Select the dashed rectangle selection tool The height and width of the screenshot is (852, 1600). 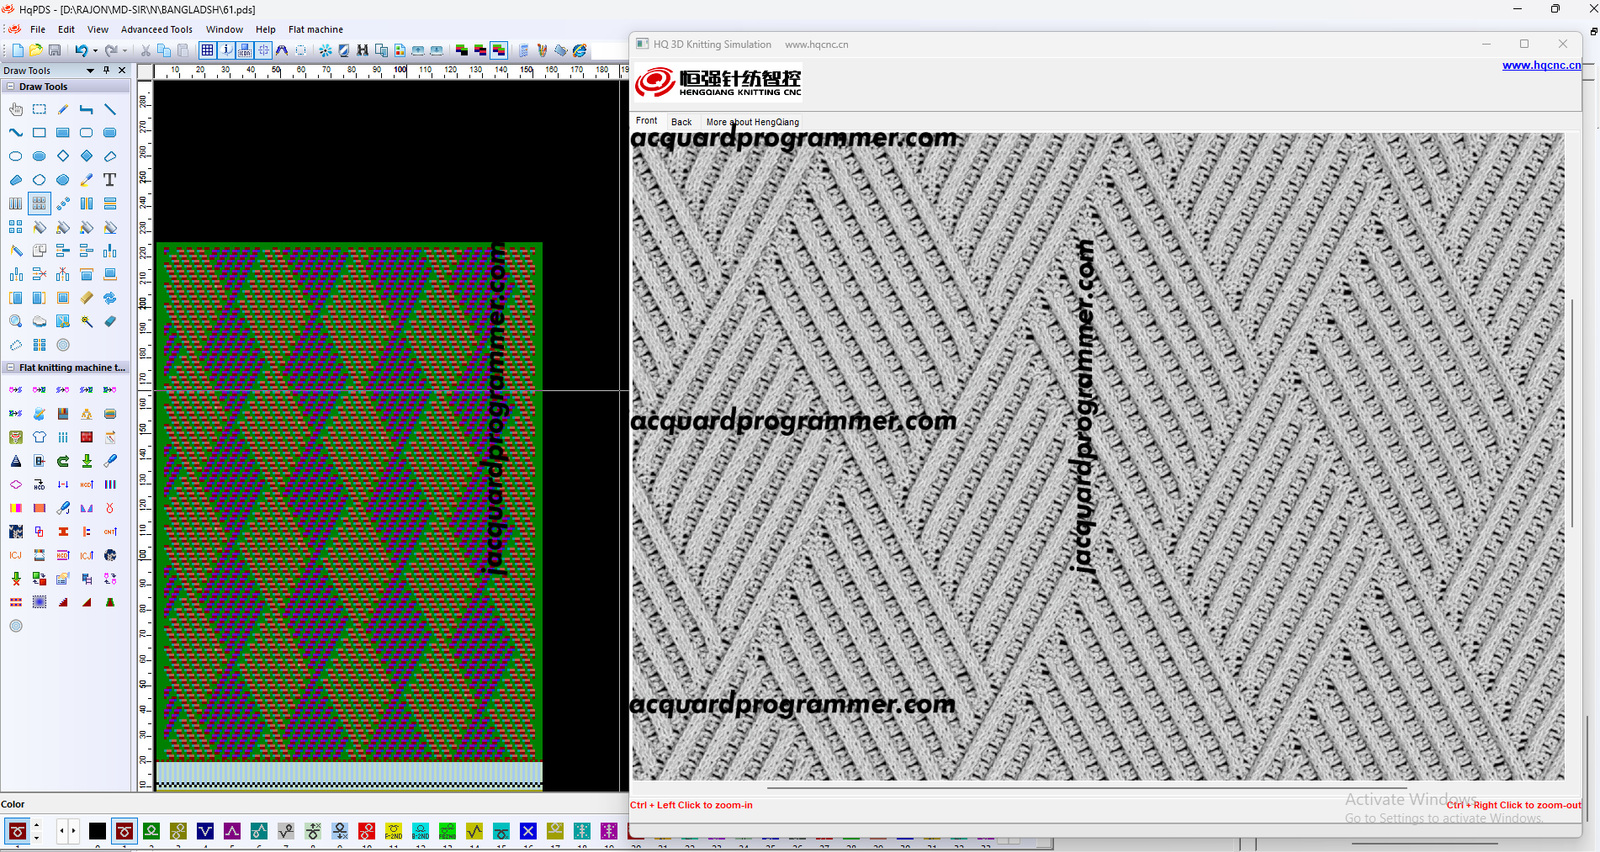[x=39, y=109]
